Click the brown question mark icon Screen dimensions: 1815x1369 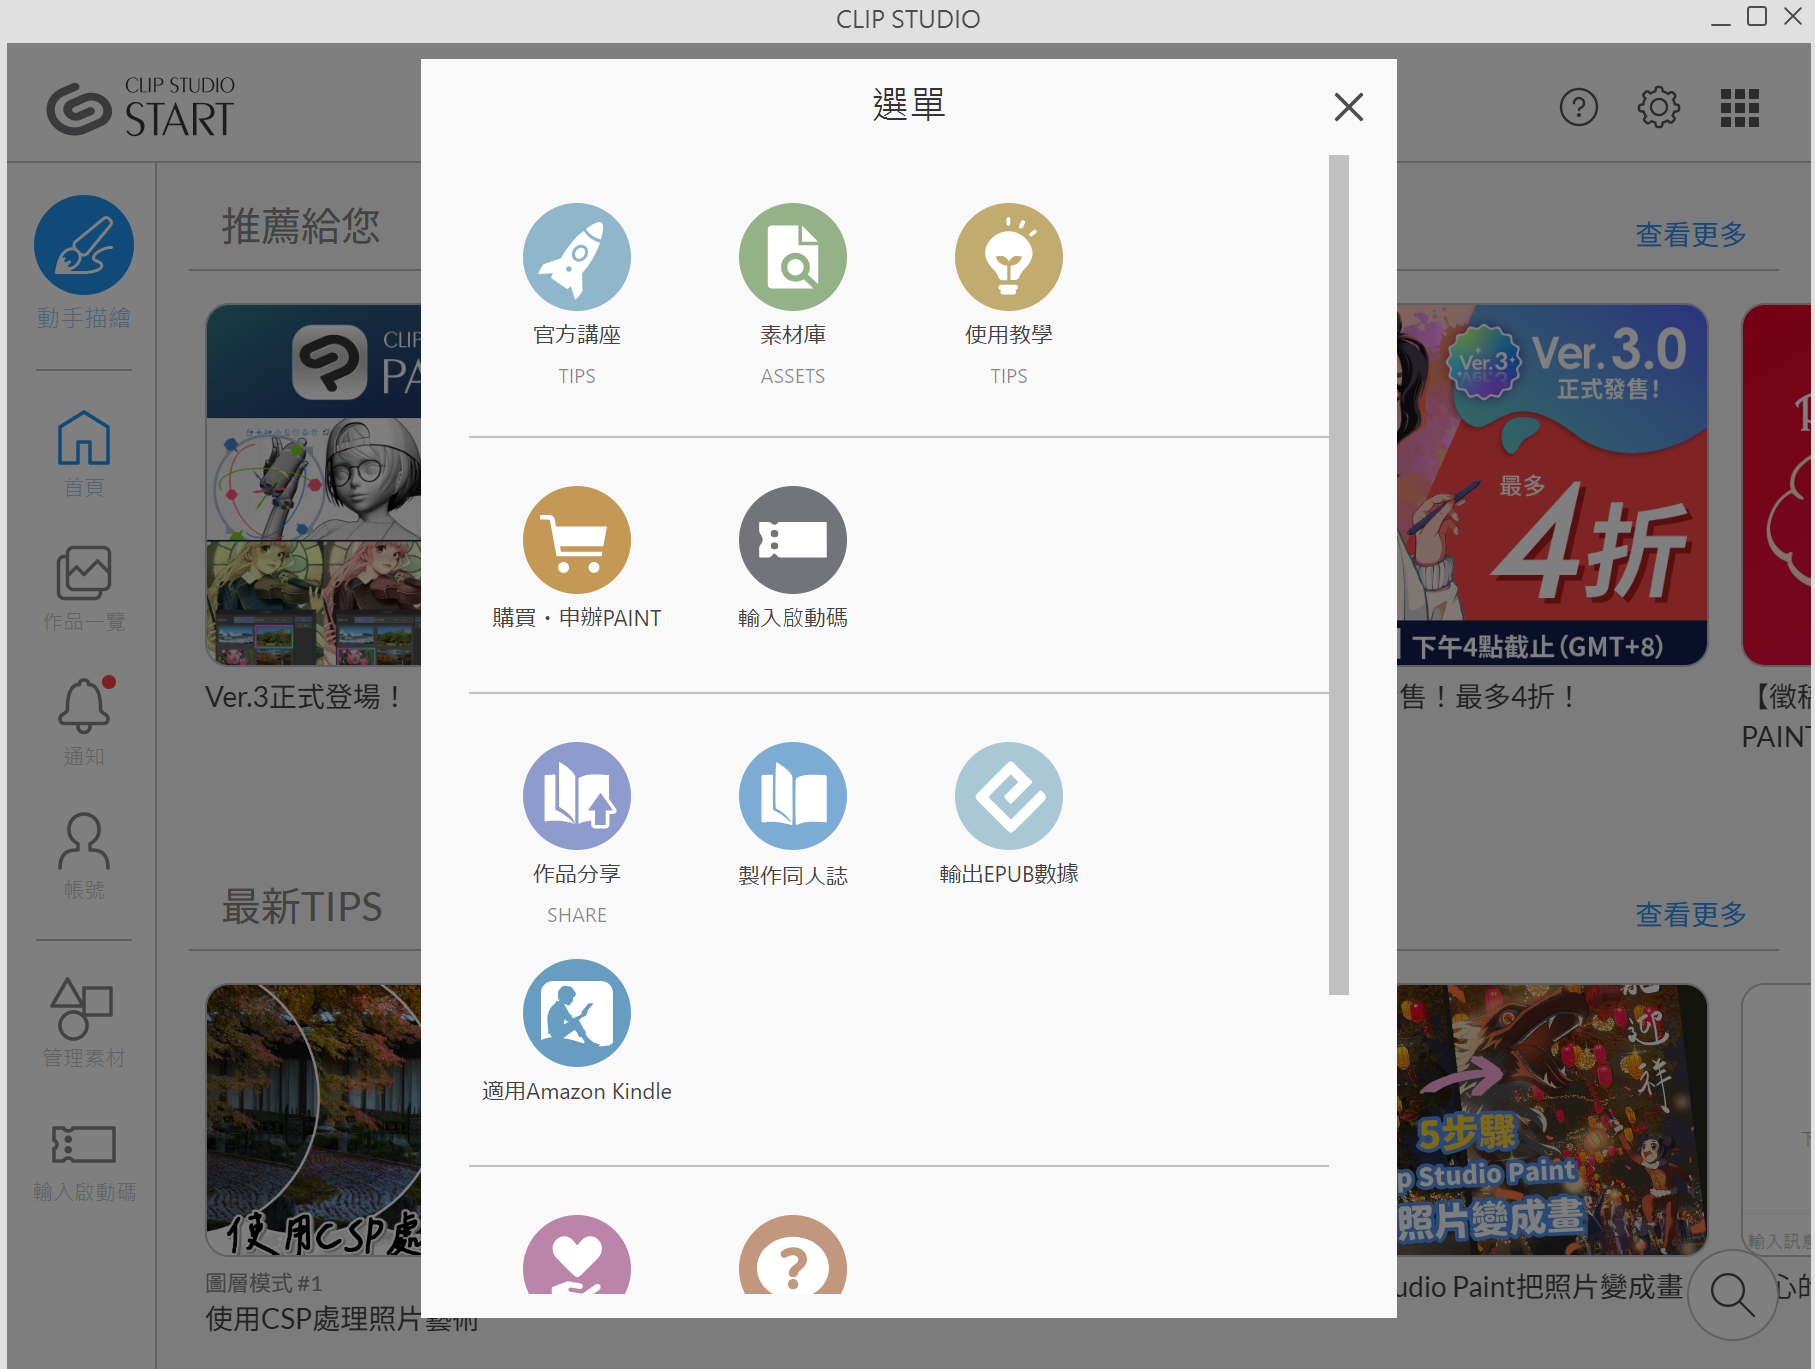pos(793,1256)
